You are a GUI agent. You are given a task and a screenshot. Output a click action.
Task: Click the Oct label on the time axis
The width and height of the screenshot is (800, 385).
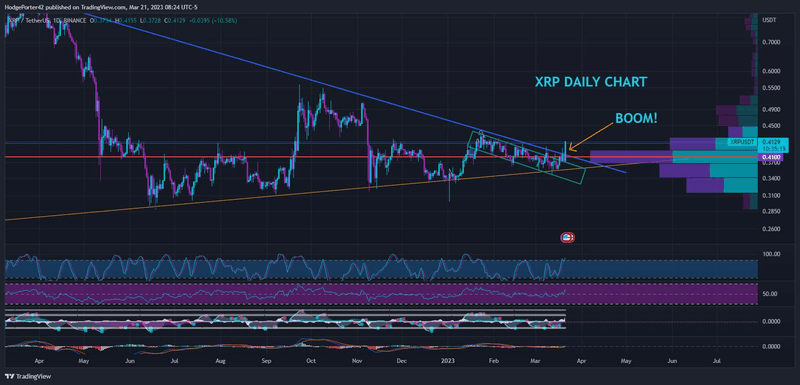(311, 361)
